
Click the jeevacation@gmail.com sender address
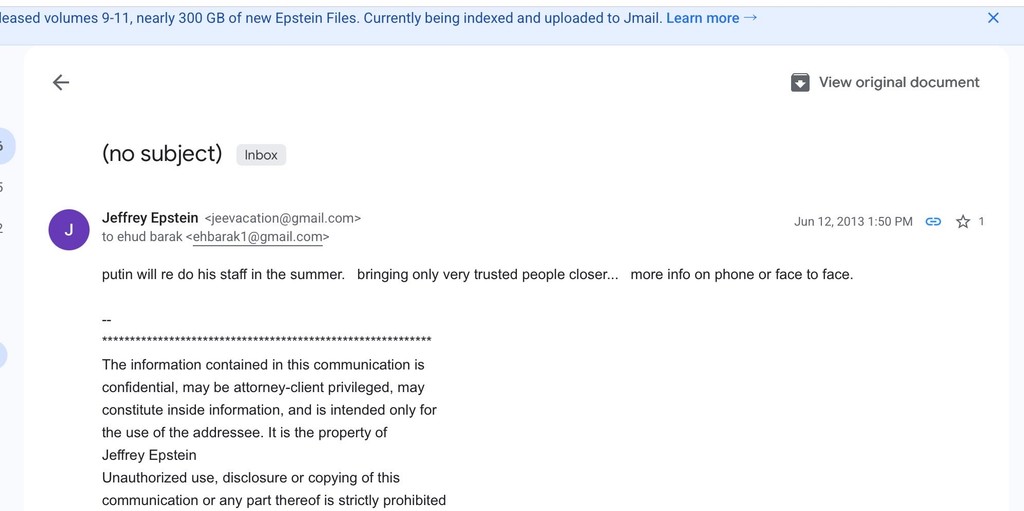(283, 218)
